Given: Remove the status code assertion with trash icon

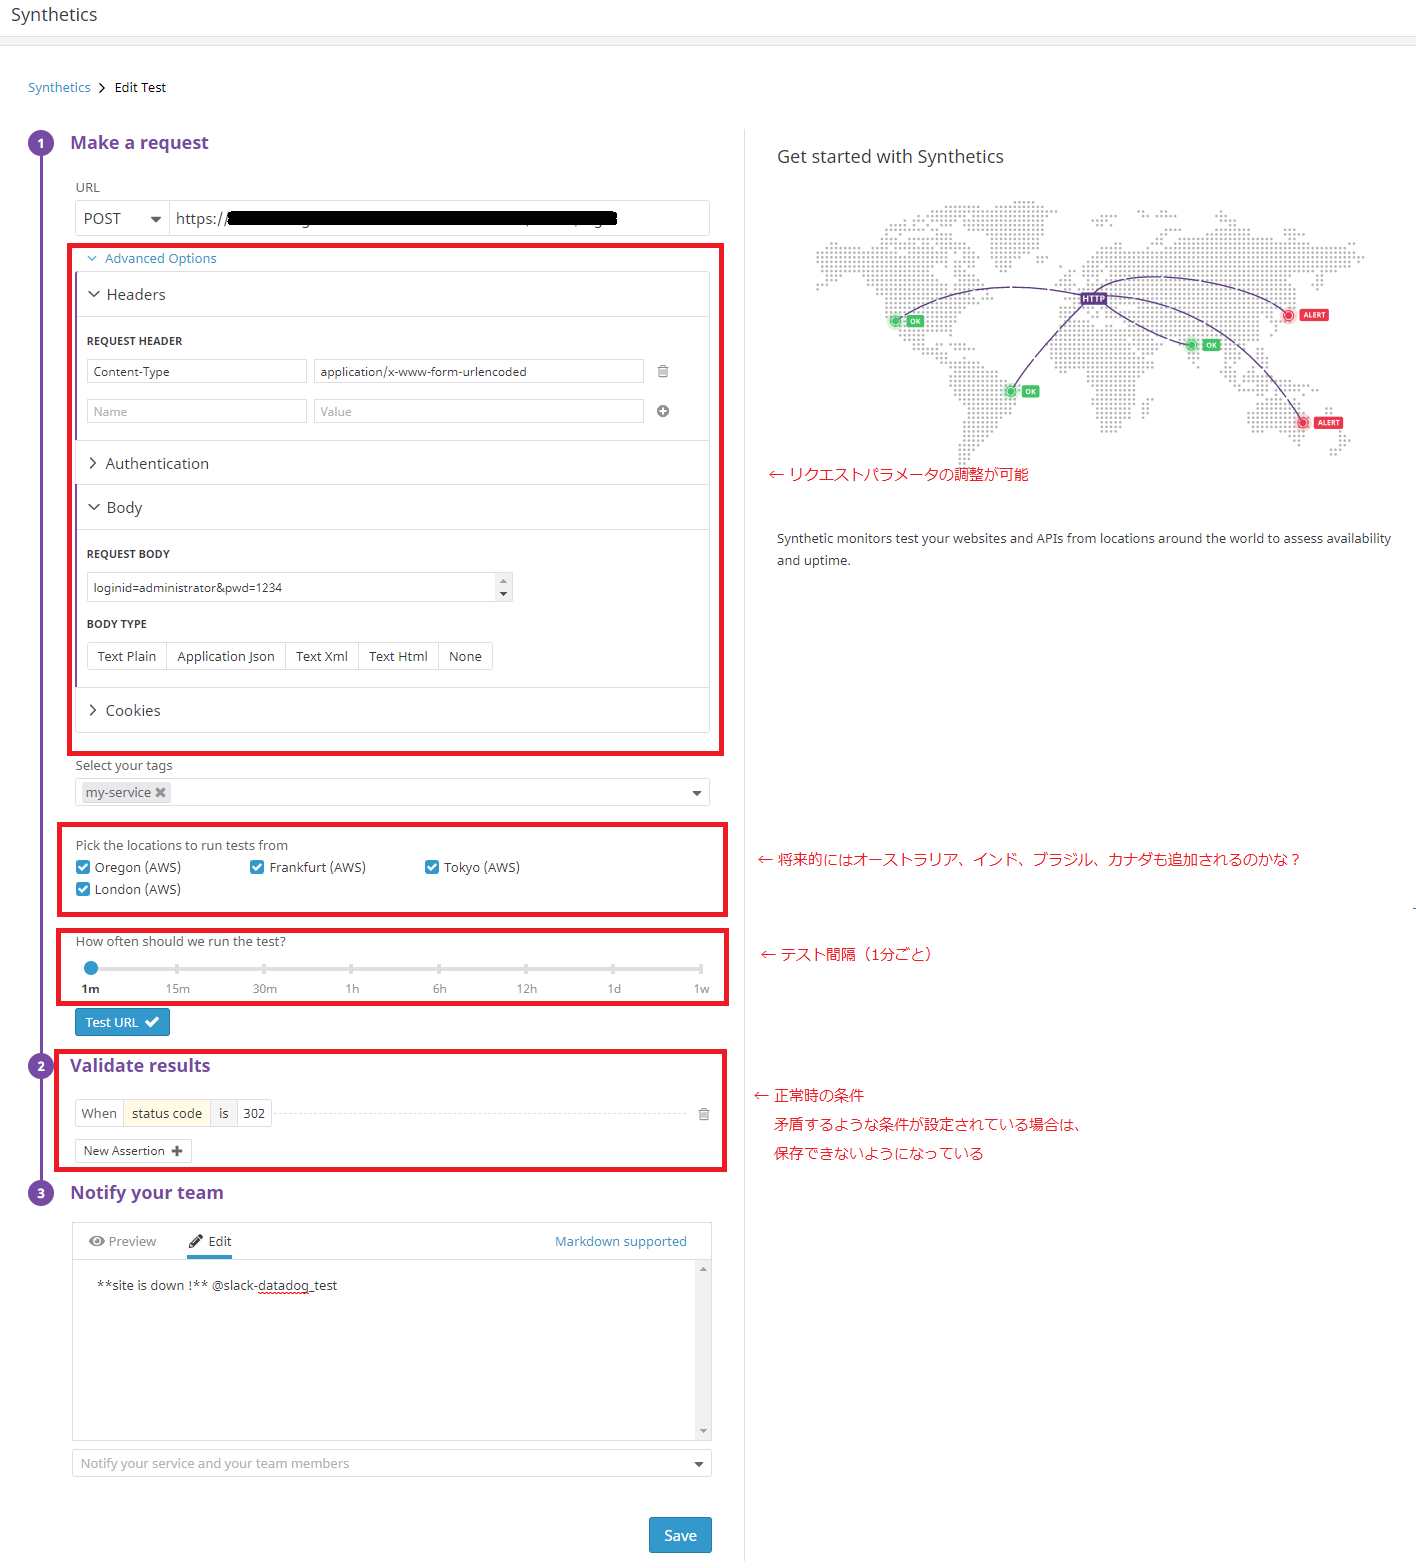Looking at the screenshot, I should coord(703,1114).
